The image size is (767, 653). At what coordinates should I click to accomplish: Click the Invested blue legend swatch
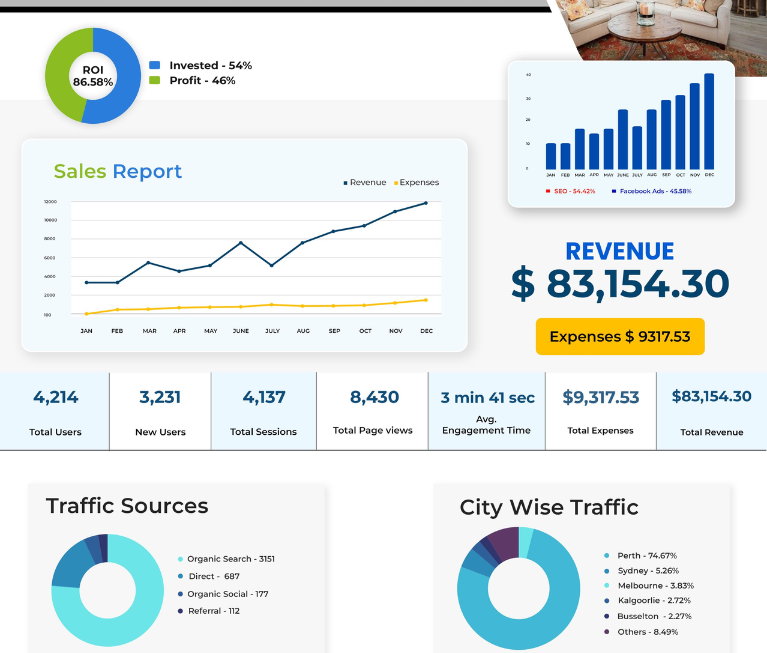click(155, 65)
